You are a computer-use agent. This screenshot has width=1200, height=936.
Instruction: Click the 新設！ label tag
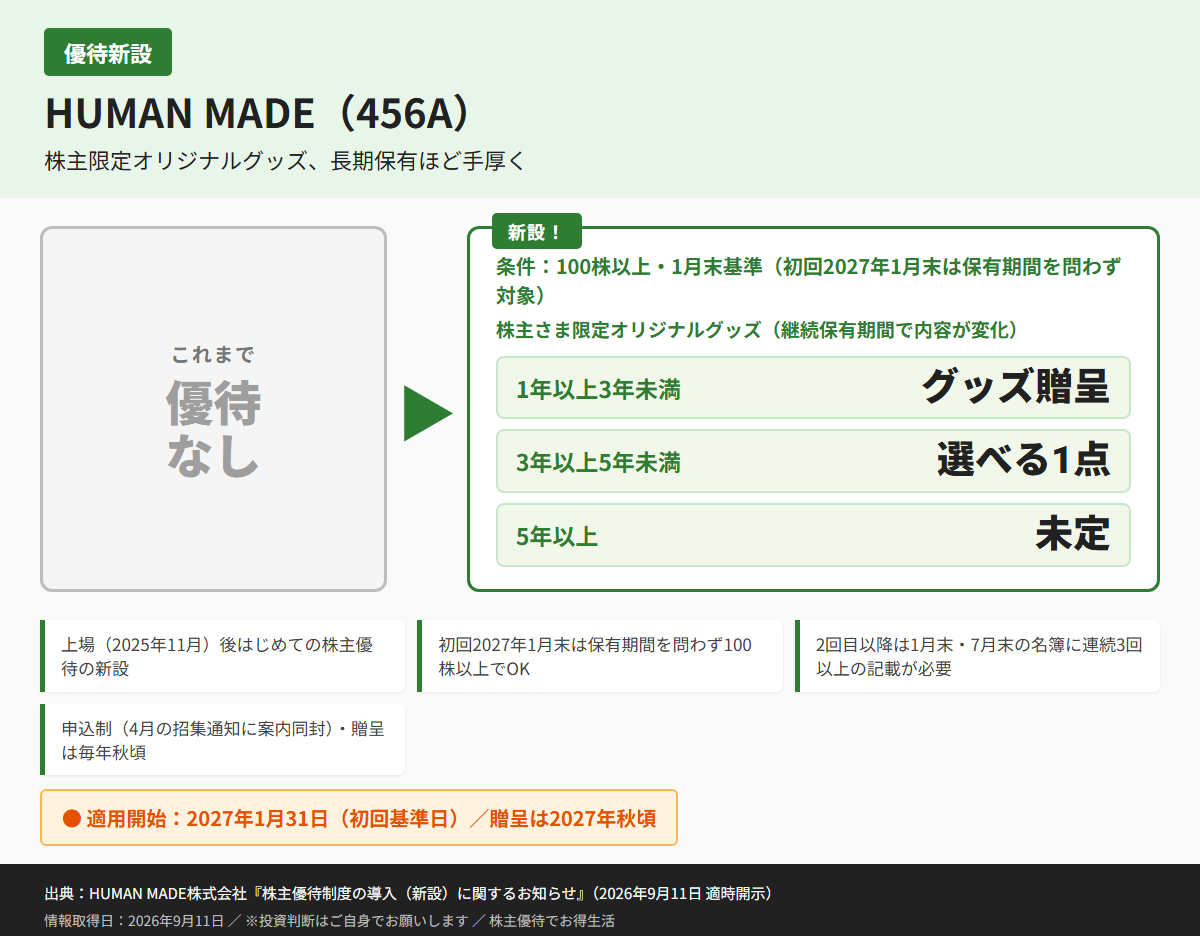536,232
